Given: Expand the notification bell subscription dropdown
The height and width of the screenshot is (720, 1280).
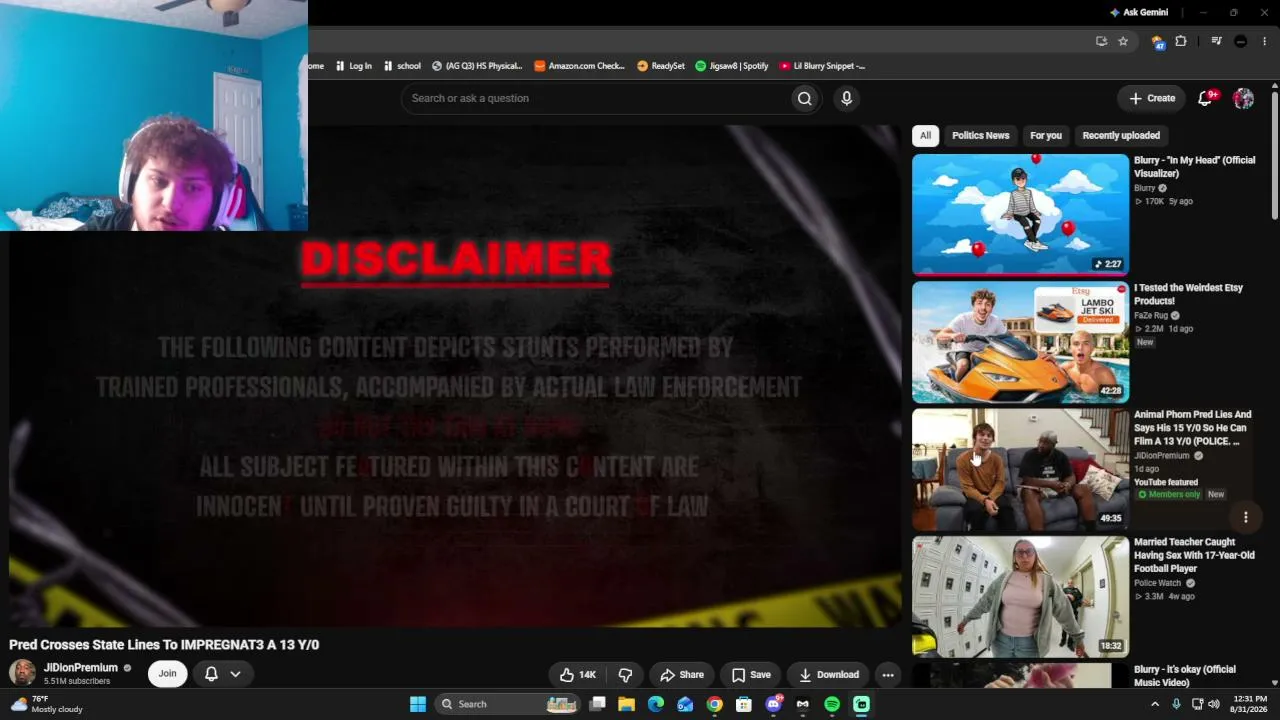Looking at the screenshot, I should [x=235, y=674].
